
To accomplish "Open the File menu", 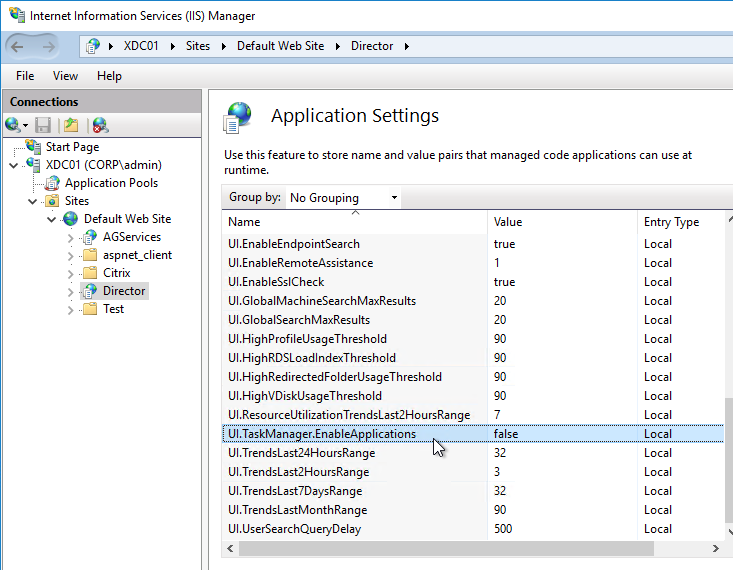I will click(25, 76).
